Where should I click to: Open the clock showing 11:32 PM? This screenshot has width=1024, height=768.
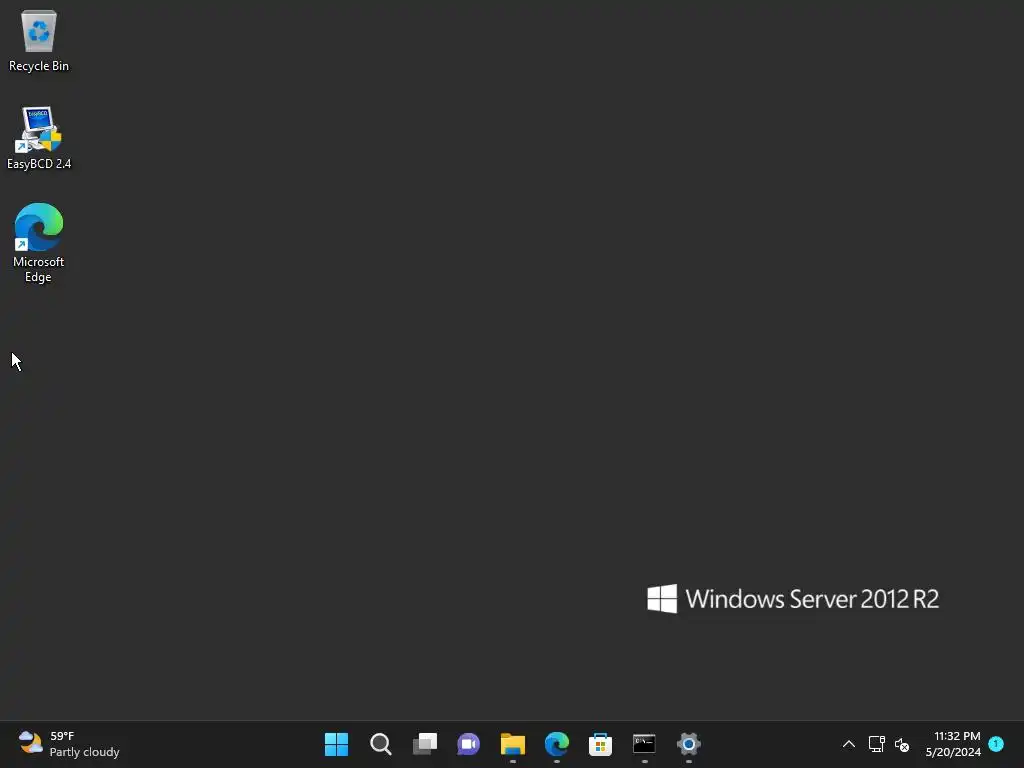tap(953, 744)
